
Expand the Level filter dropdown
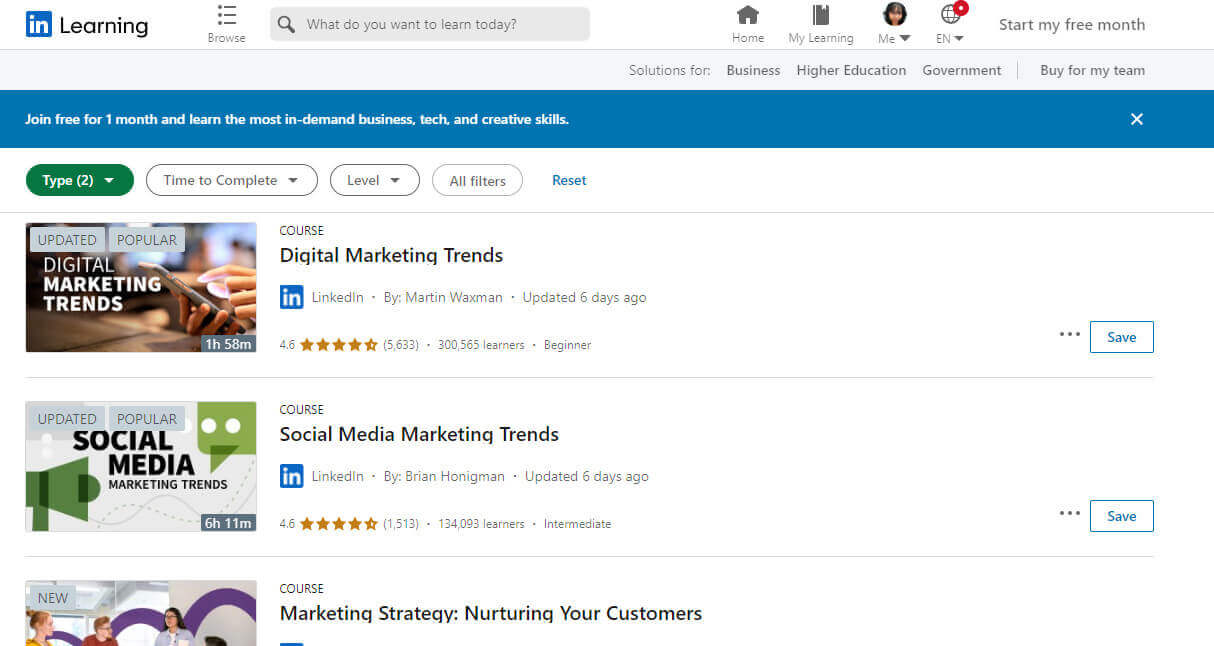[x=375, y=180]
